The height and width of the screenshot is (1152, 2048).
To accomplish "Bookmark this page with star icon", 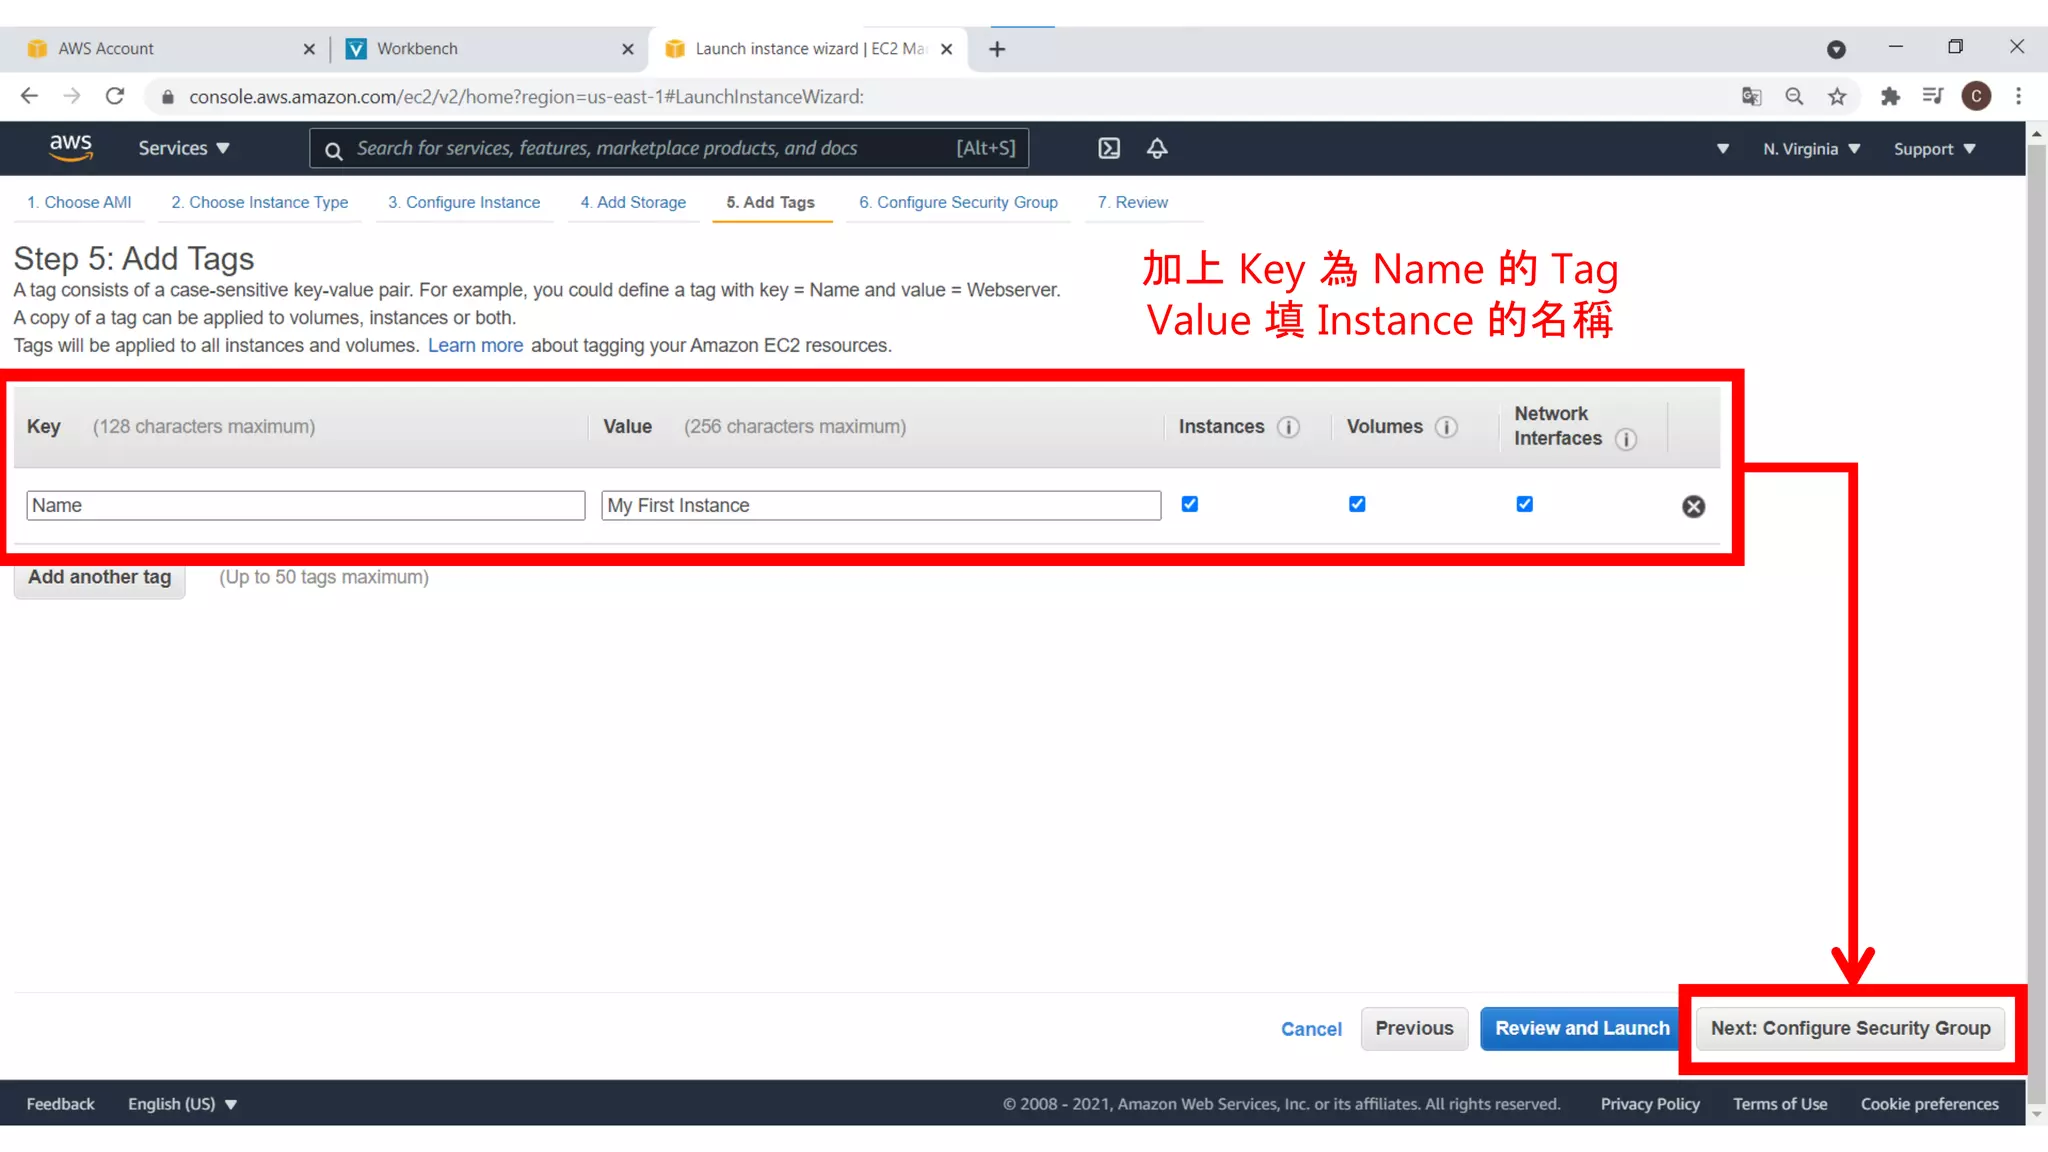I will [1837, 96].
